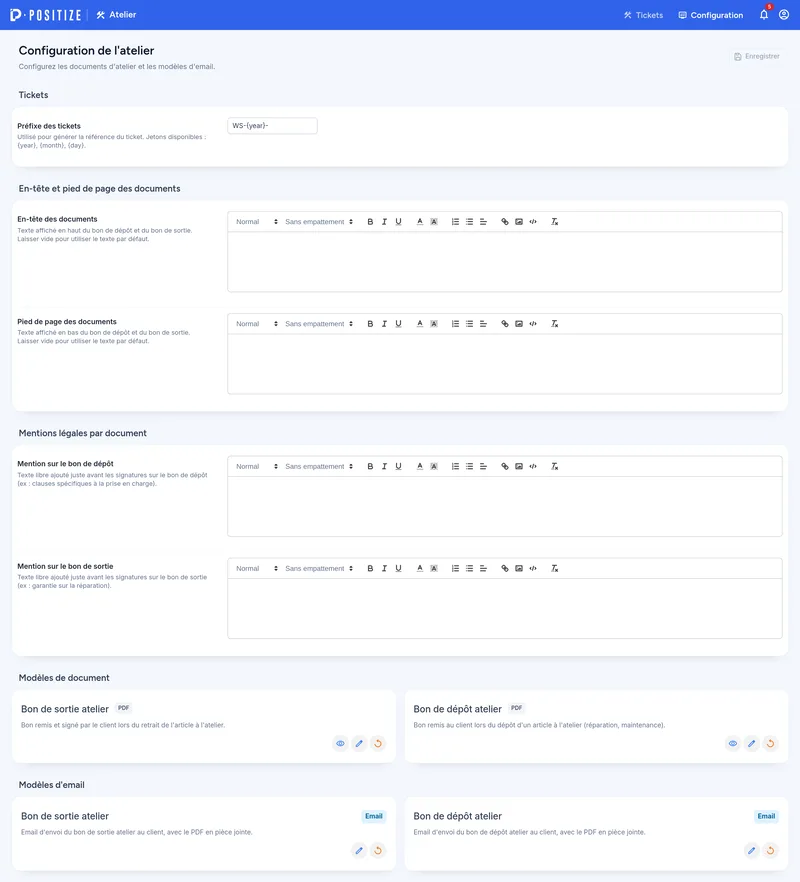
Task: Reset Bon de dépôt atelier email template
Action: coord(770,850)
